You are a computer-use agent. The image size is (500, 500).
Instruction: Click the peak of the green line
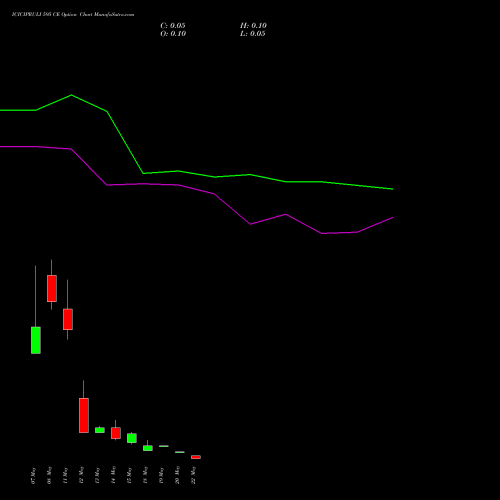click(x=71, y=95)
